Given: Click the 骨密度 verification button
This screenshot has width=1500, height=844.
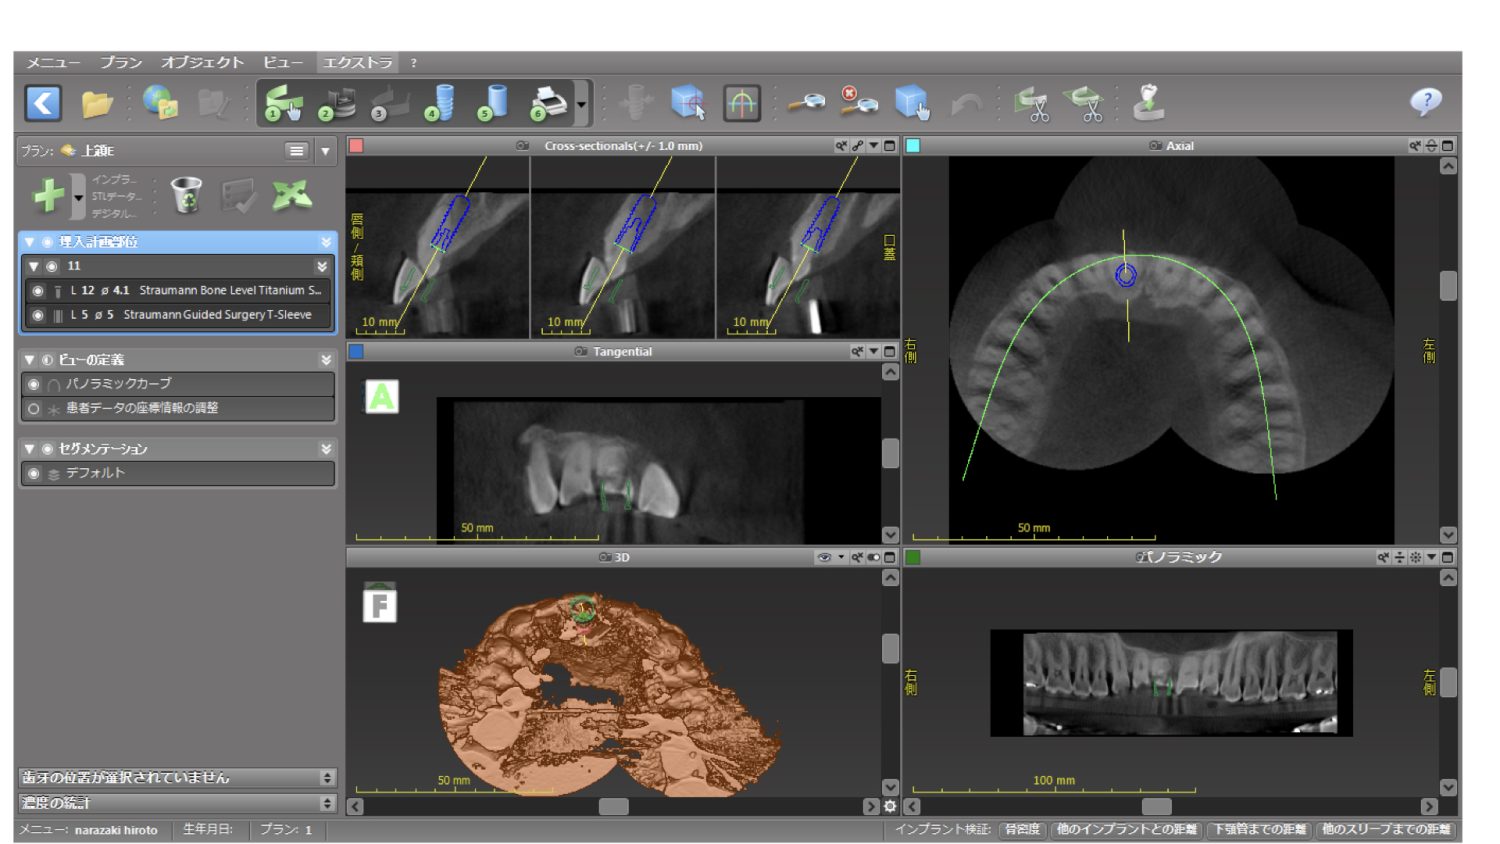Looking at the screenshot, I should tap(1022, 829).
